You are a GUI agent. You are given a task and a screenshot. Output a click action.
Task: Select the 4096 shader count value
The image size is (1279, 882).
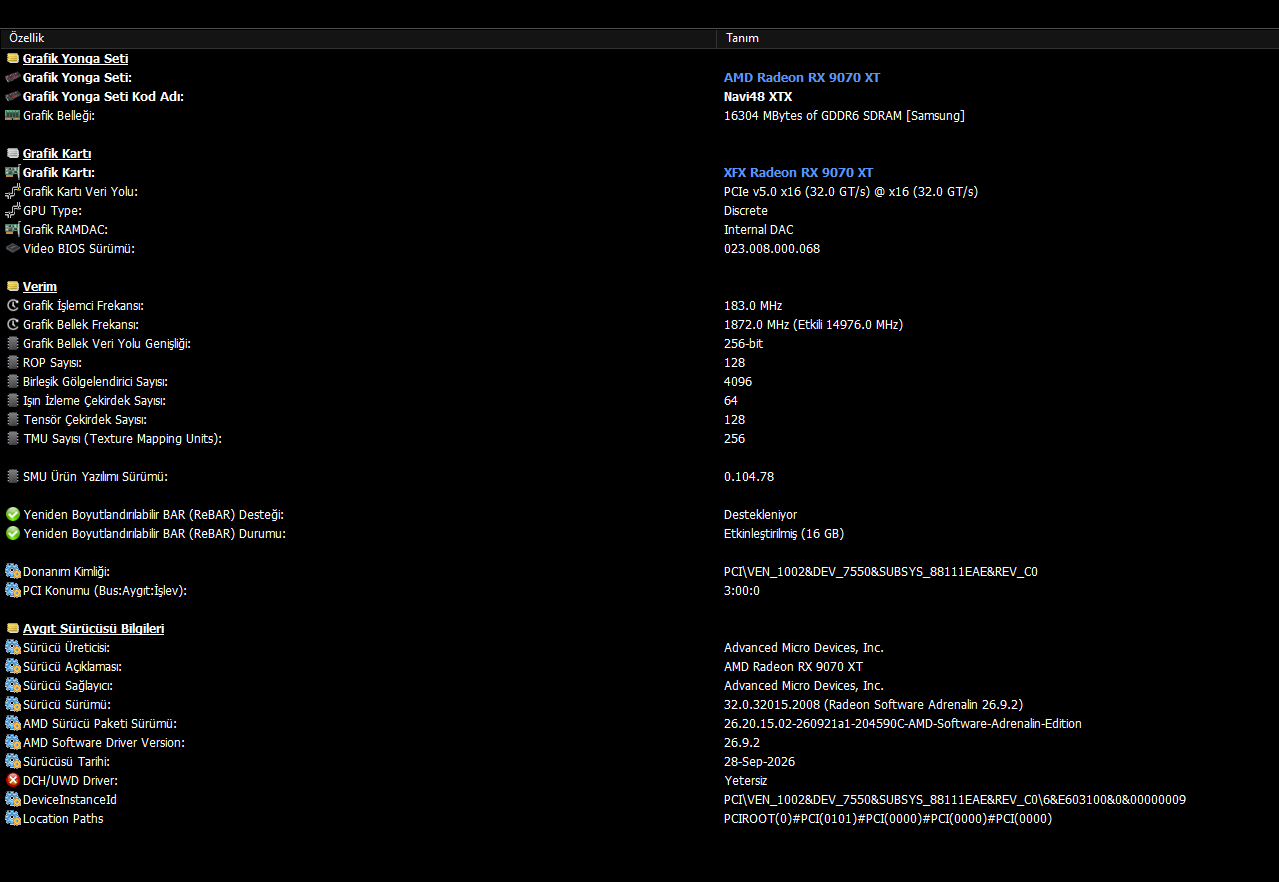[x=738, y=382]
